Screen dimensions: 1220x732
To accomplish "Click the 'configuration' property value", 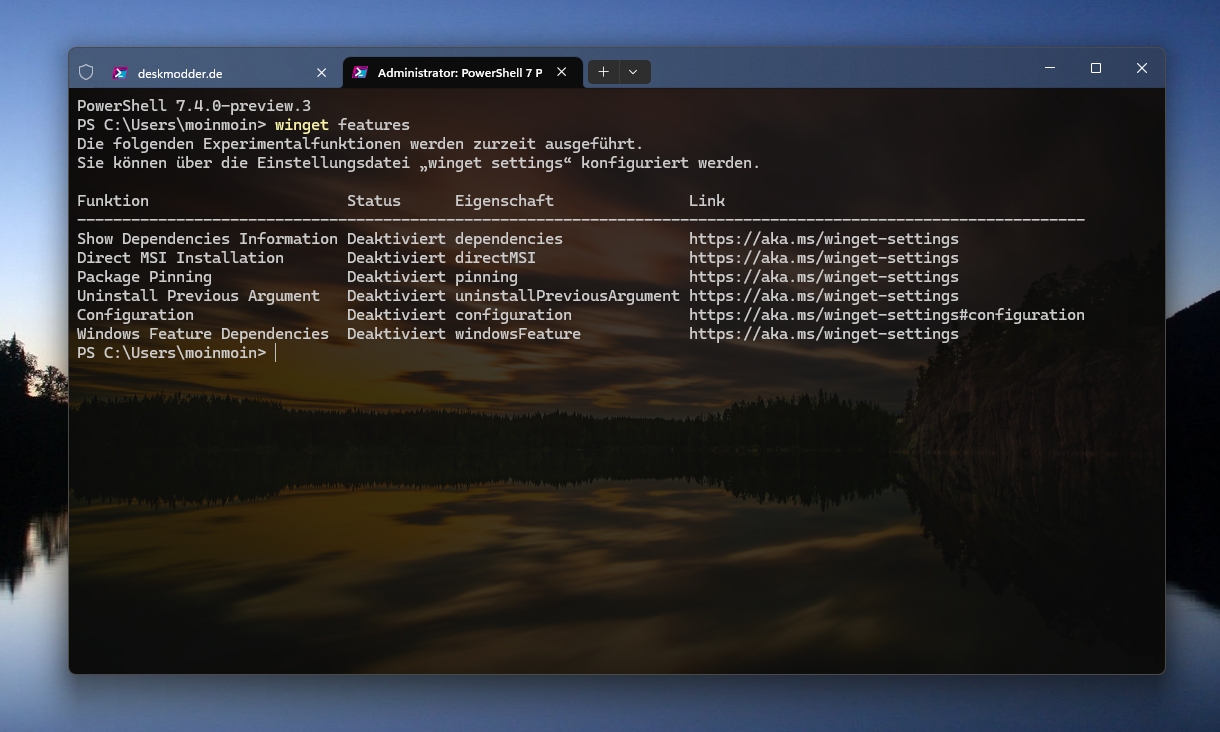I will (513, 315).
